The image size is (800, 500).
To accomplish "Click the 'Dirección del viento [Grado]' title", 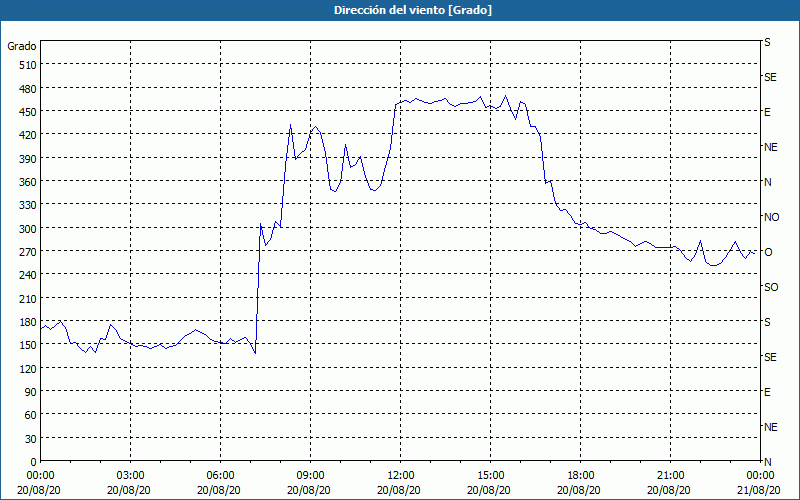I will point(413,10).
